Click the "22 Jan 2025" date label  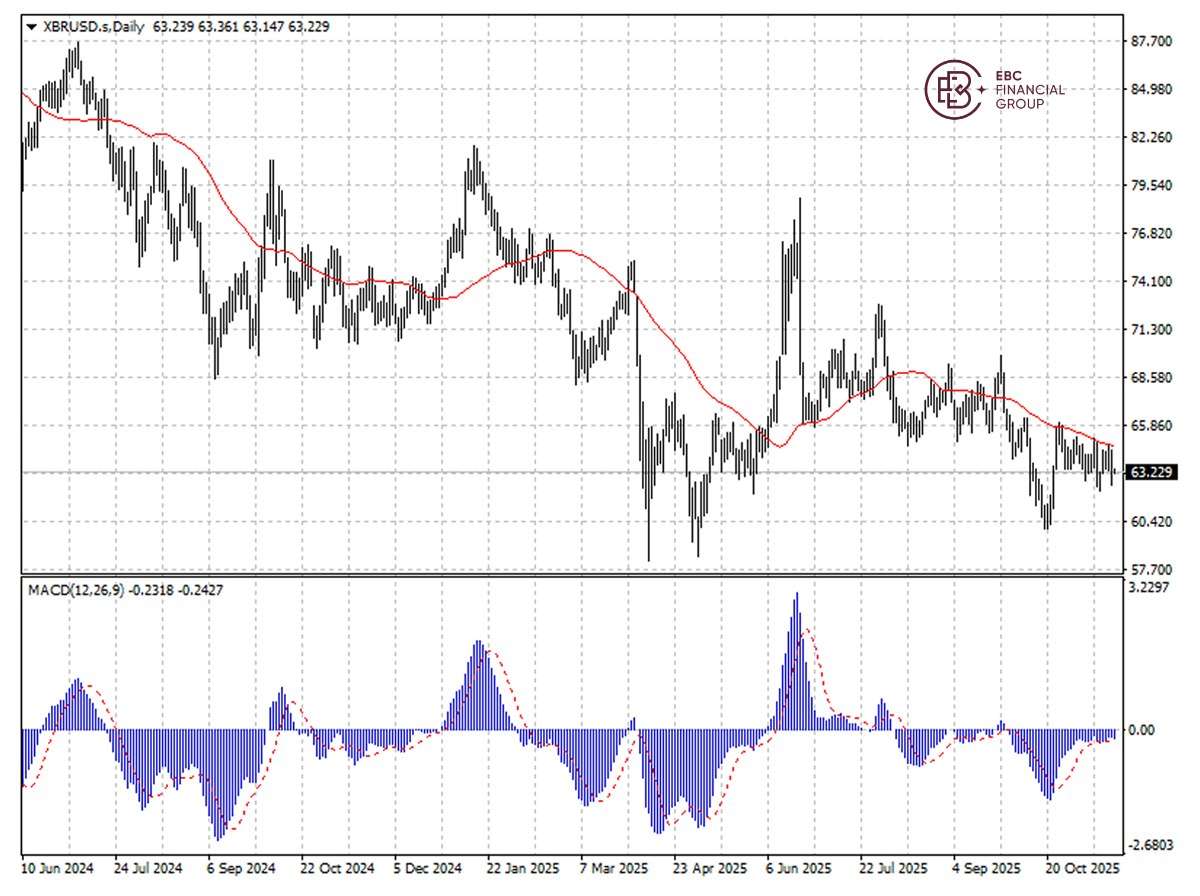tap(524, 869)
